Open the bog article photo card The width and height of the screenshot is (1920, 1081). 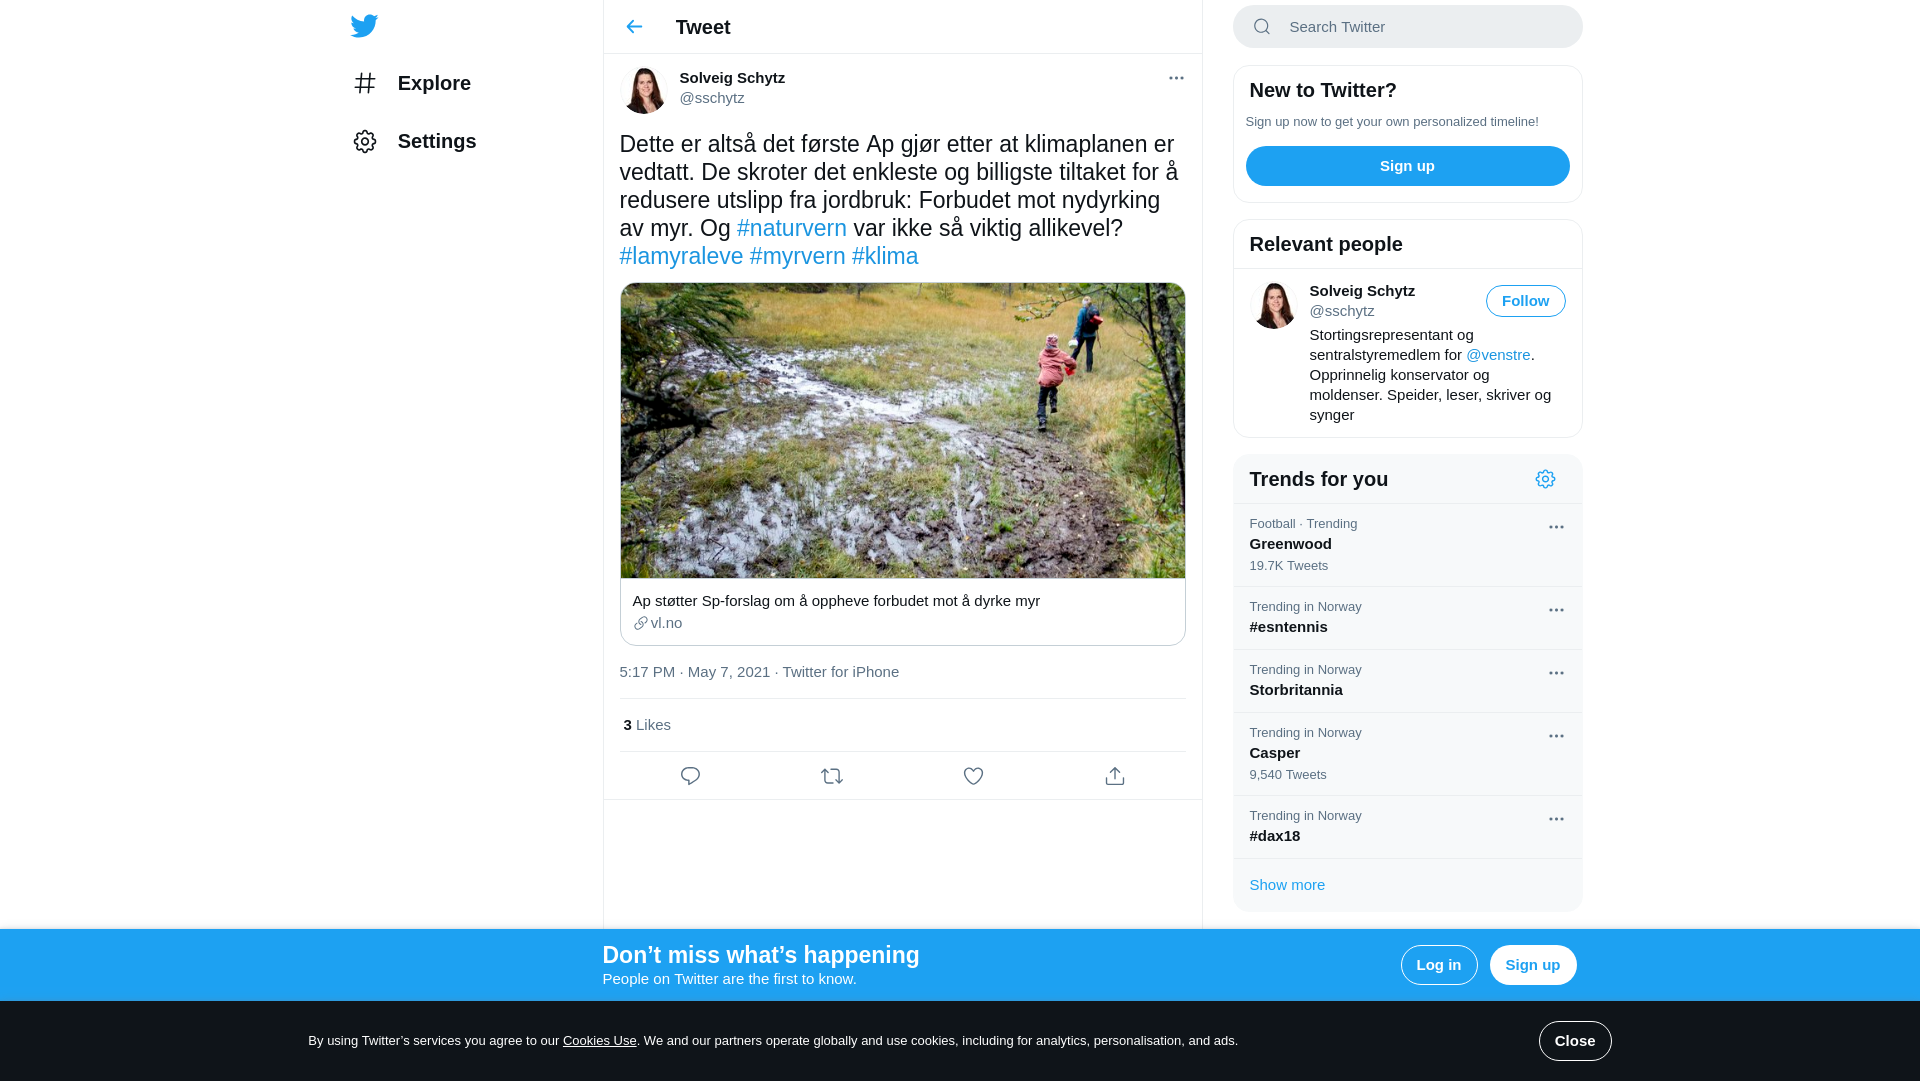pos(902,431)
